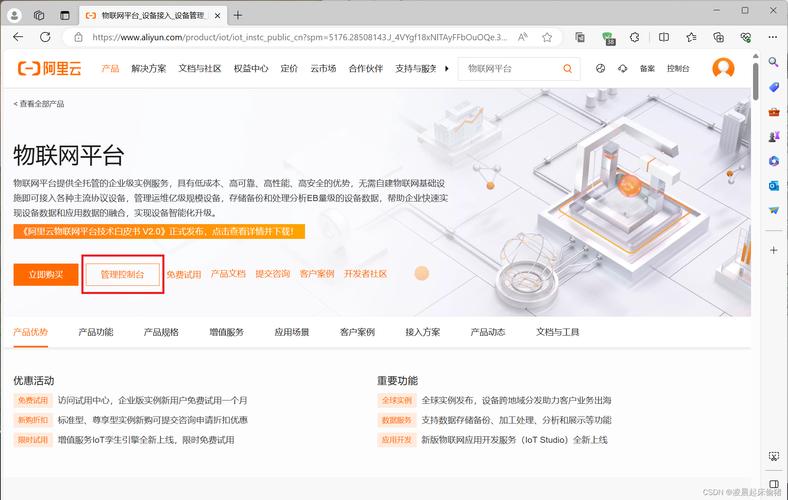Open the 解决方案 navigation menu
This screenshot has width=788, height=500.
(149, 68)
